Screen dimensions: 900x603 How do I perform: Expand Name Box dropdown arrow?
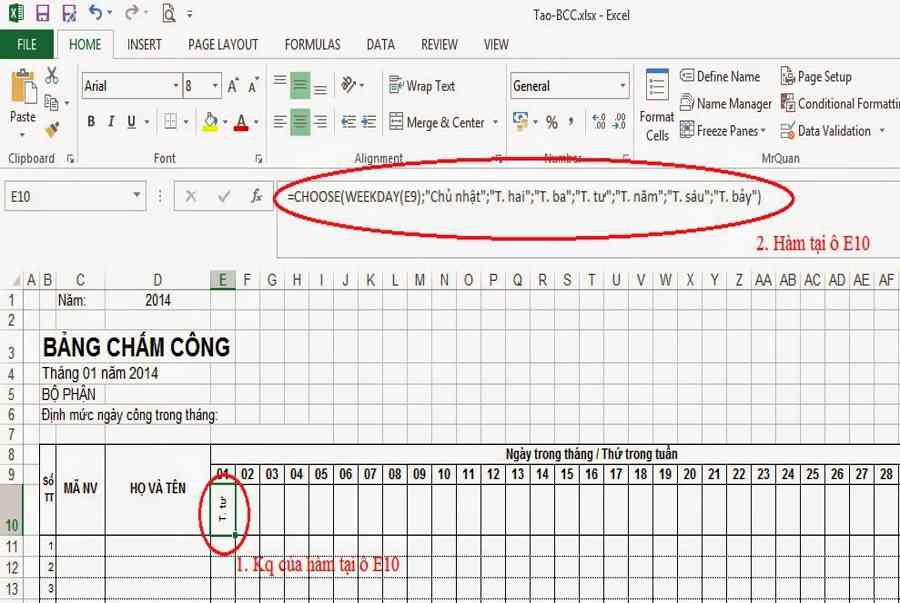tap(137, 196)
